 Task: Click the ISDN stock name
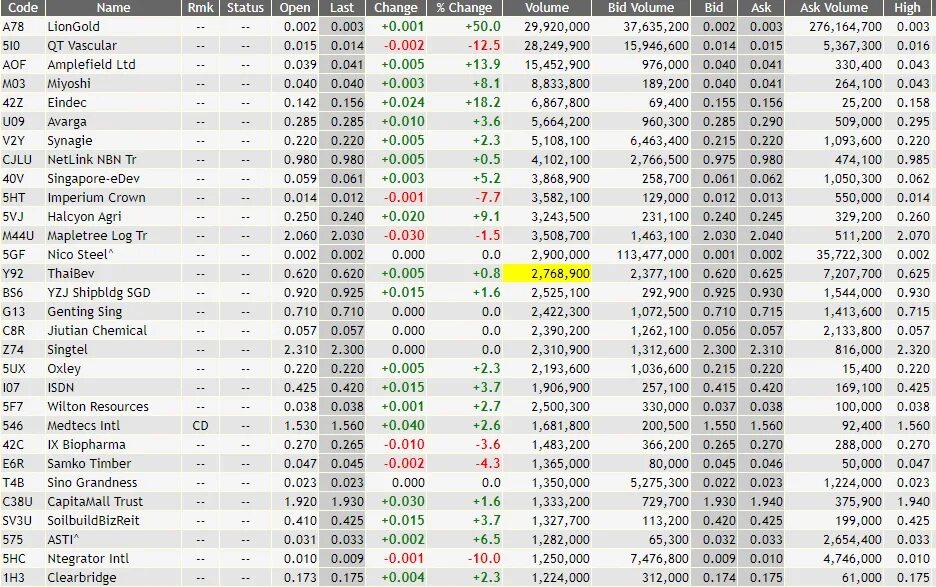coord(61,388)
